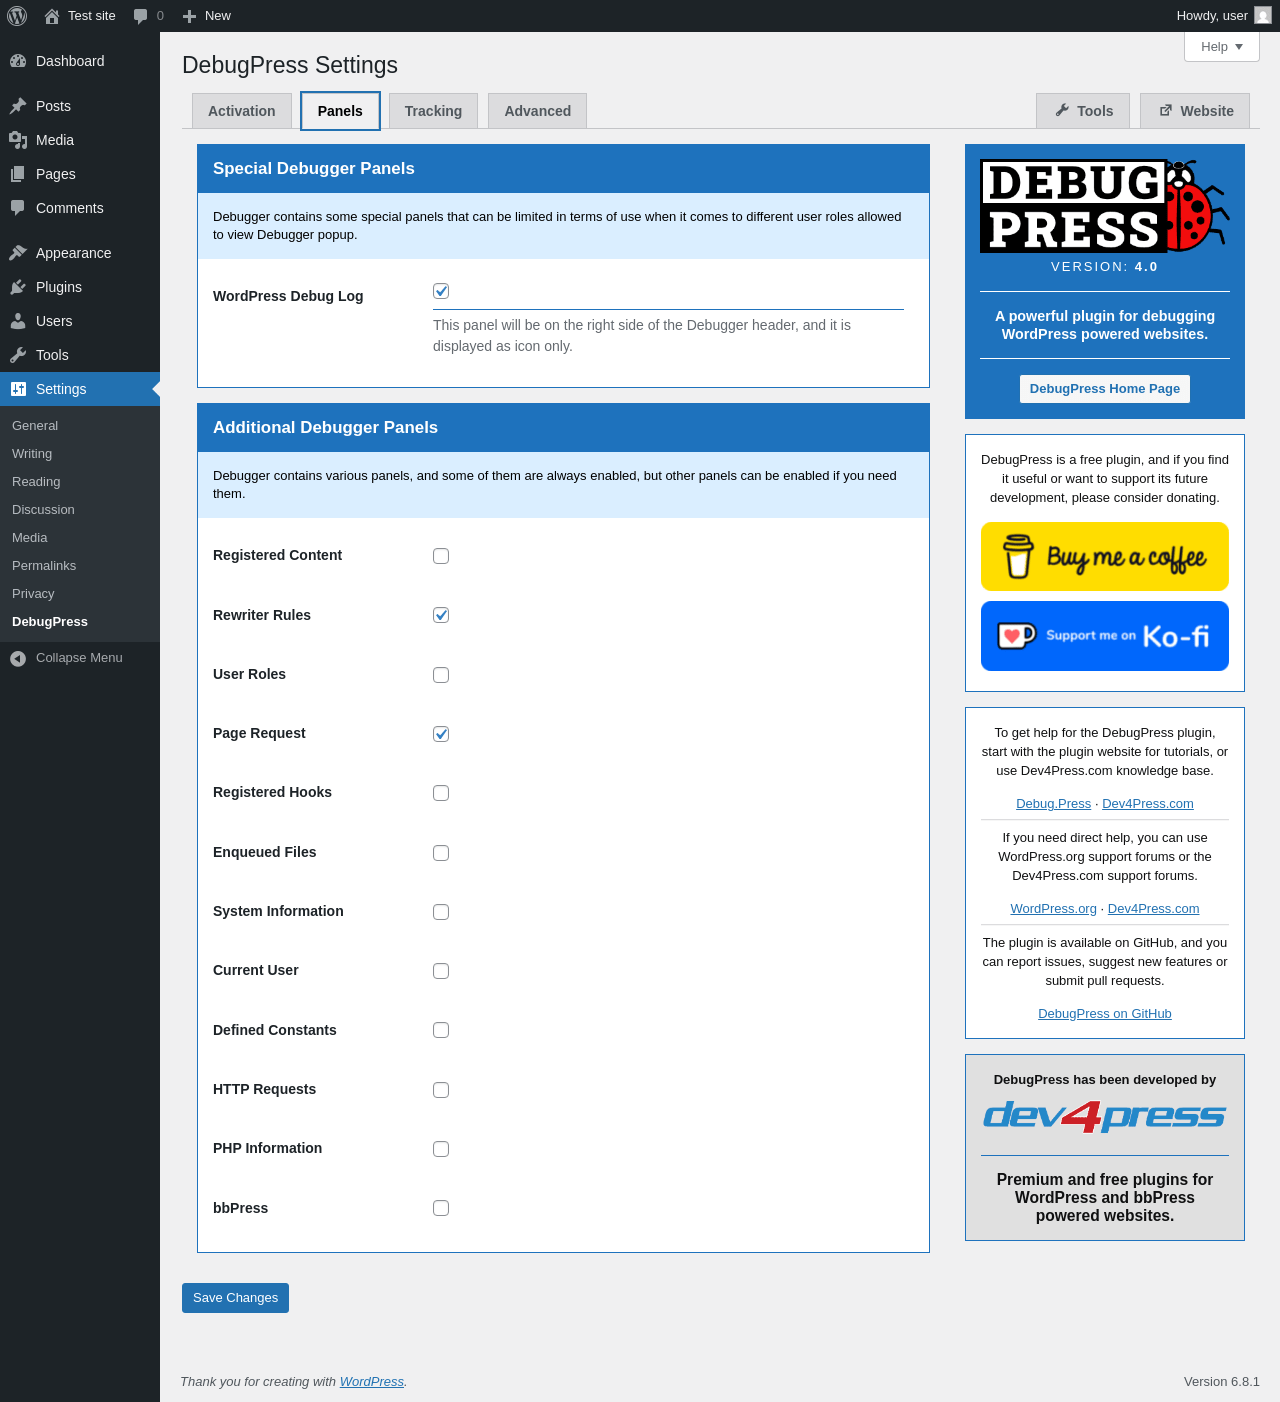Check the Defined Constants checkbox
This screenshot has width=1280, height=1402.
441,1030
